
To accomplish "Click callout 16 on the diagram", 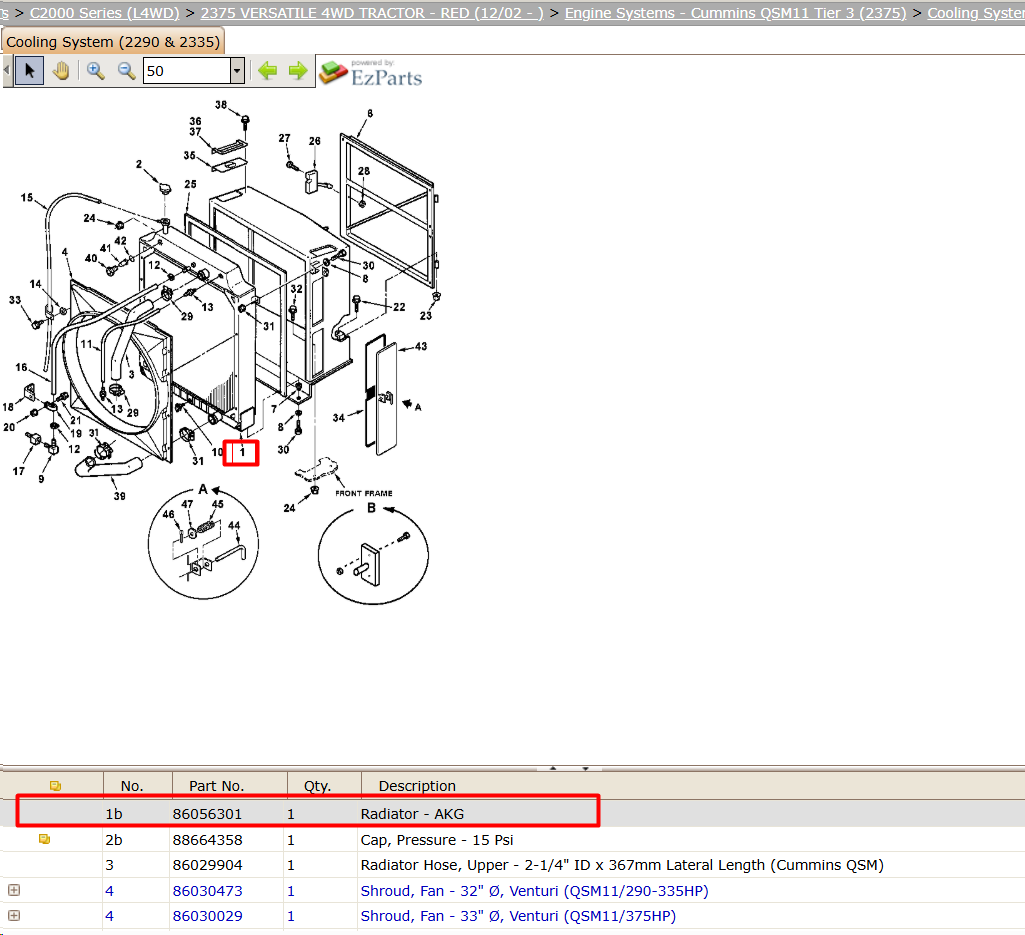I will [22, 367].
